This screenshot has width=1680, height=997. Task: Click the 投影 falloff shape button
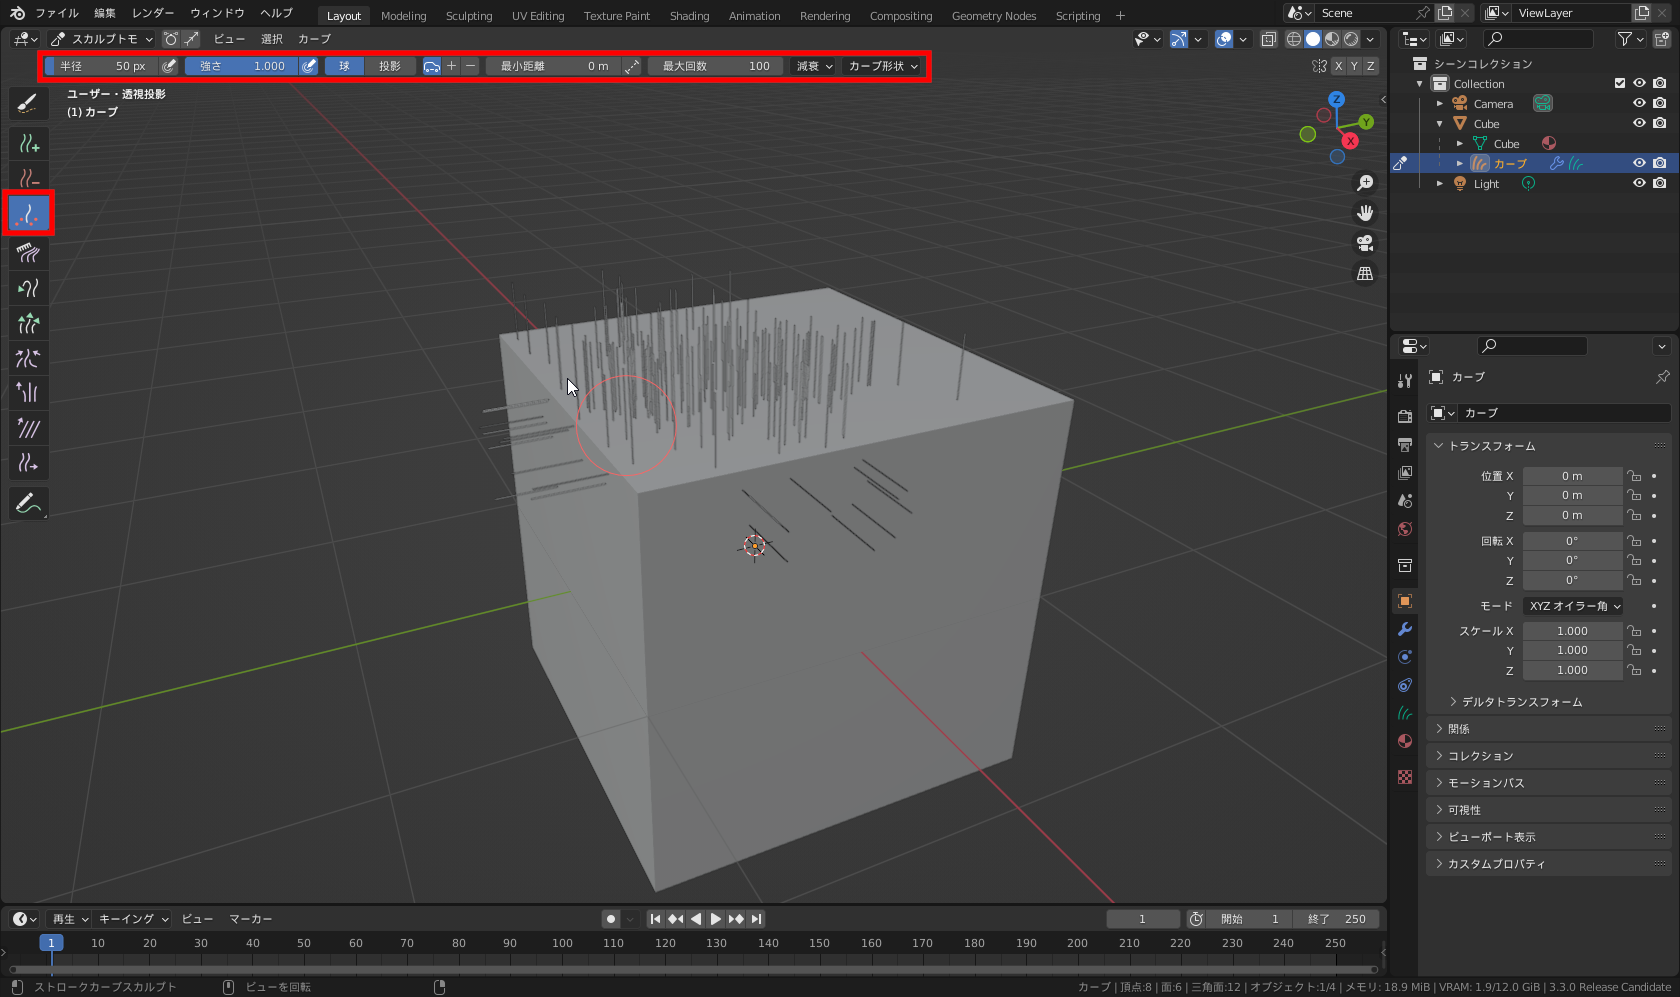(x=390, y=66)
